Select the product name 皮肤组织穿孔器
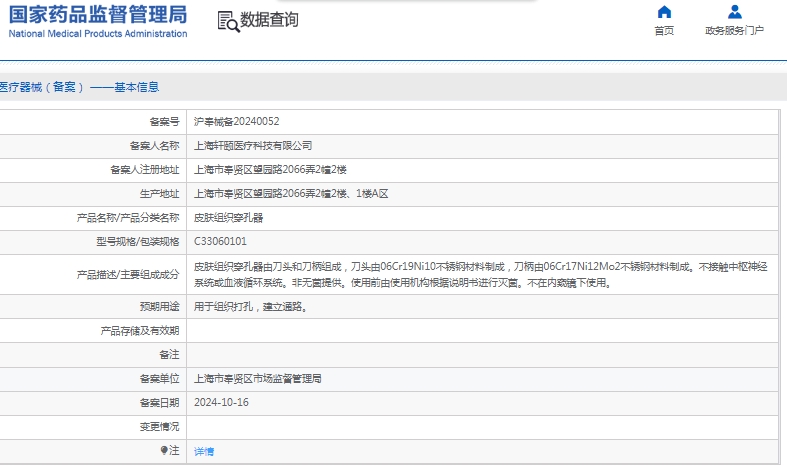 (x=228, y=218)
